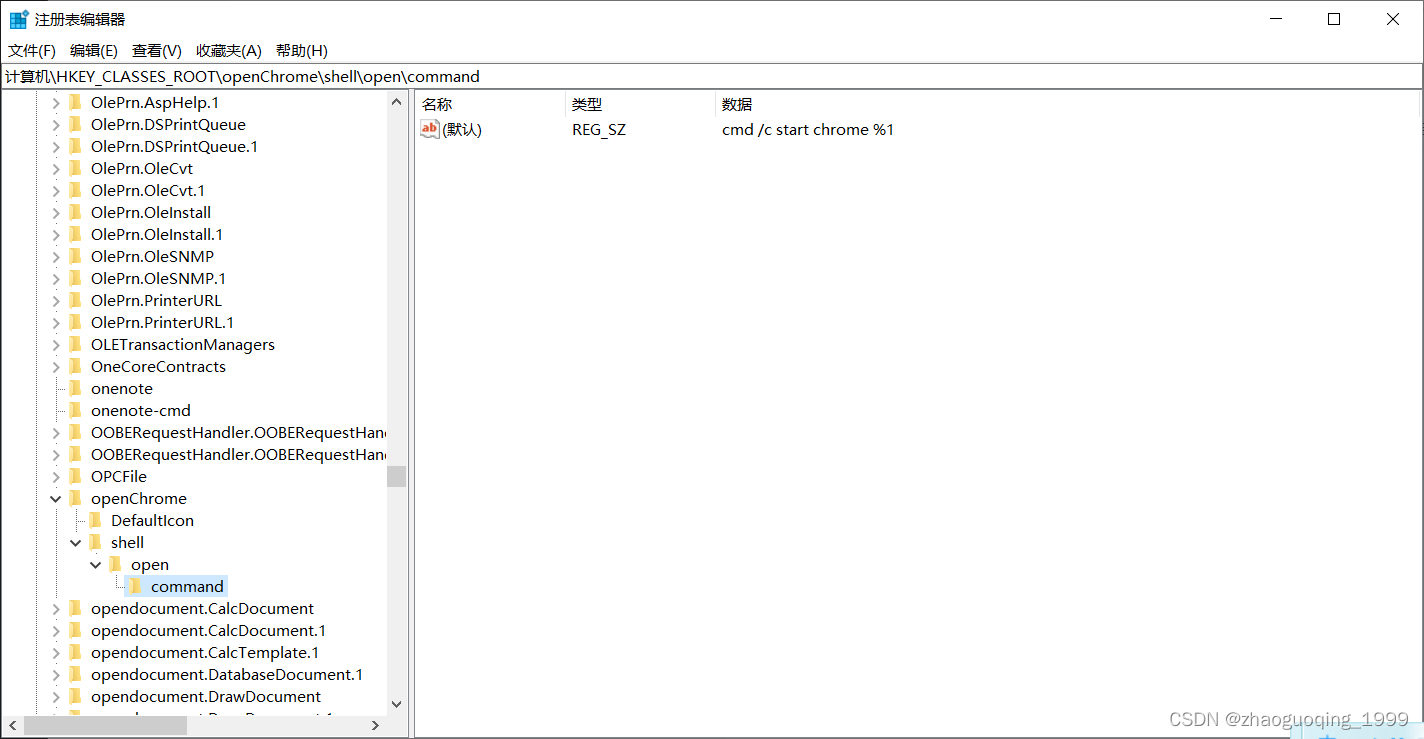Select the opendocument.CalcDocument.1 tree key
This screenshot has height=739, width=1424.
208,630
